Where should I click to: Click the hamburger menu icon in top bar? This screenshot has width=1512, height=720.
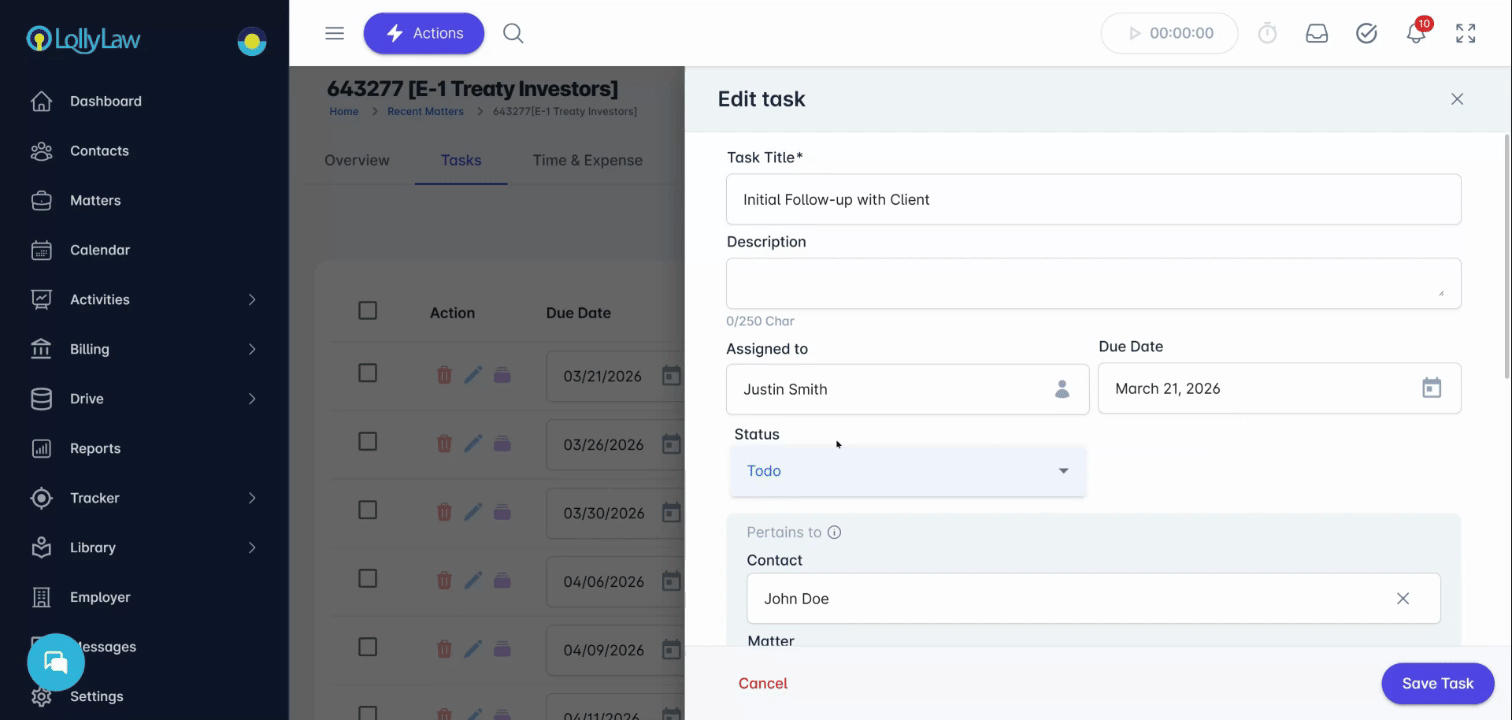pos(335,33)
